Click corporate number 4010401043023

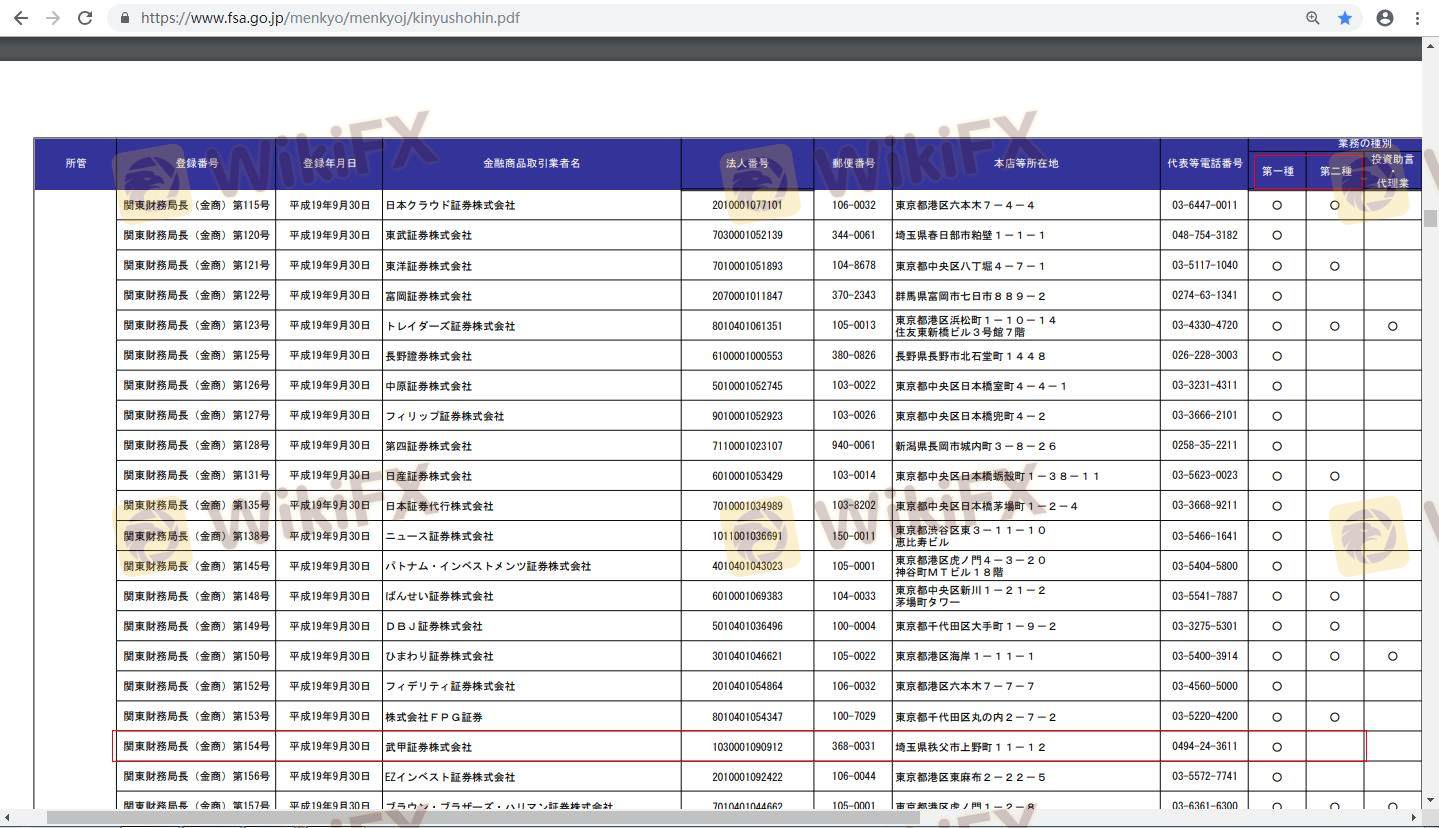coord(747,566)
